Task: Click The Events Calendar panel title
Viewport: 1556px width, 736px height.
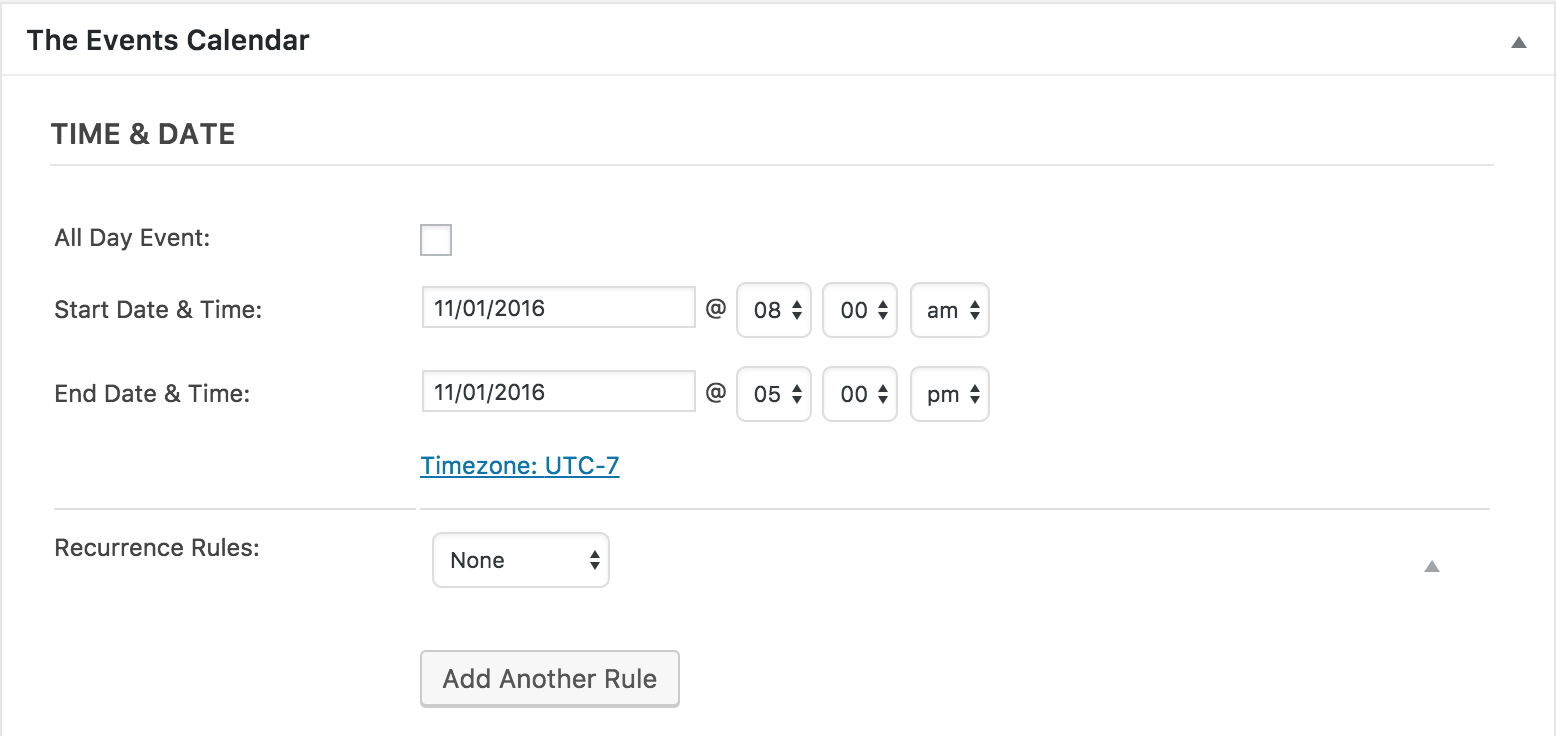Action: [x=168, y=41]
